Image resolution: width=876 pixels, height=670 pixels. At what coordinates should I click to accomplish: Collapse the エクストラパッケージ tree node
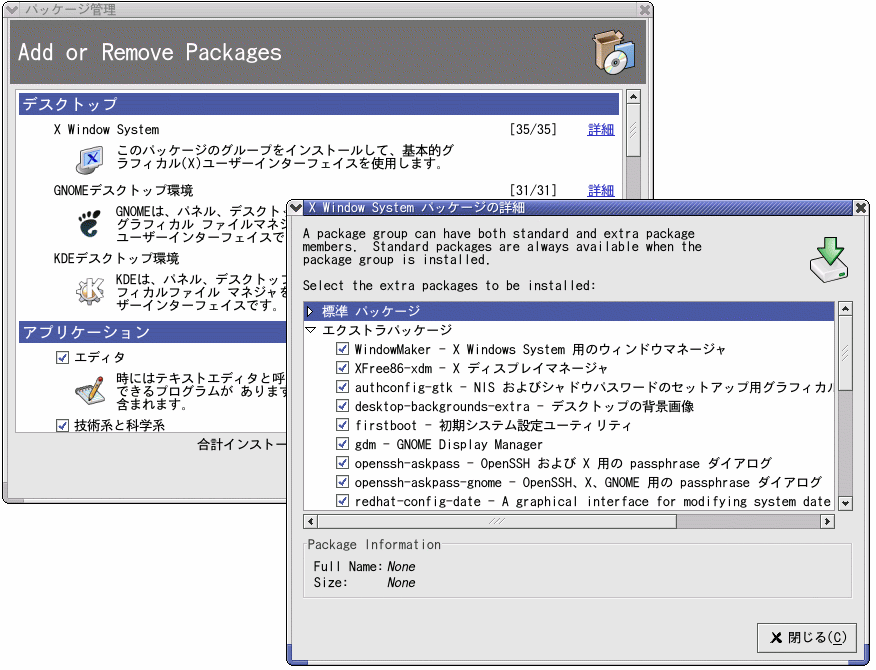(x=311, y=330)
